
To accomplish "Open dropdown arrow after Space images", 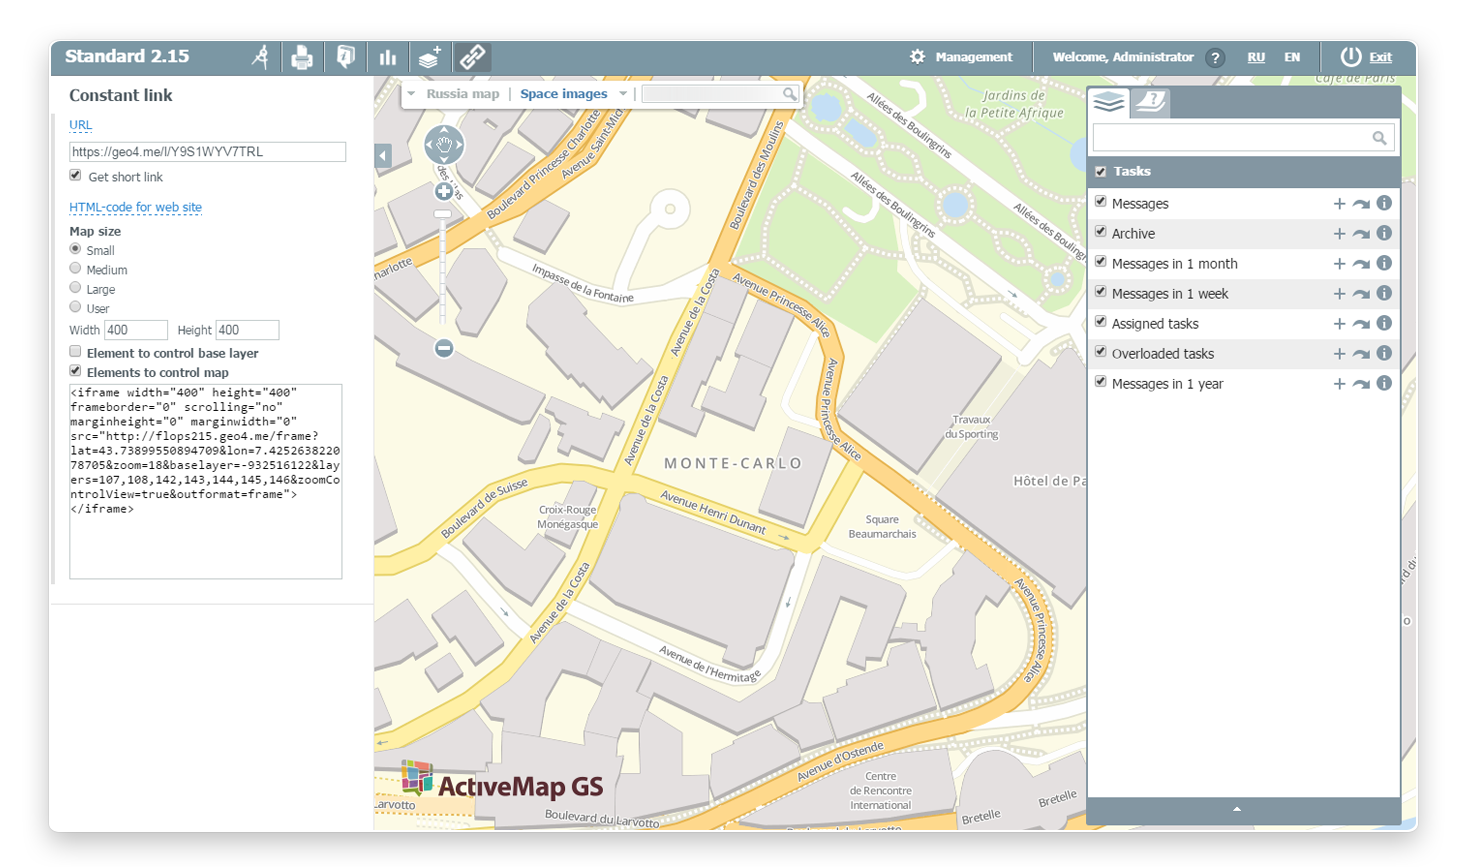I will [x=623, y=94].
